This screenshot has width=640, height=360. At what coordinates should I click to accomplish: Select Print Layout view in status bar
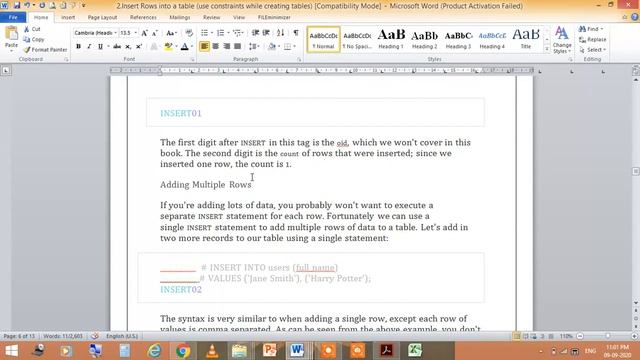pos(516,336)
